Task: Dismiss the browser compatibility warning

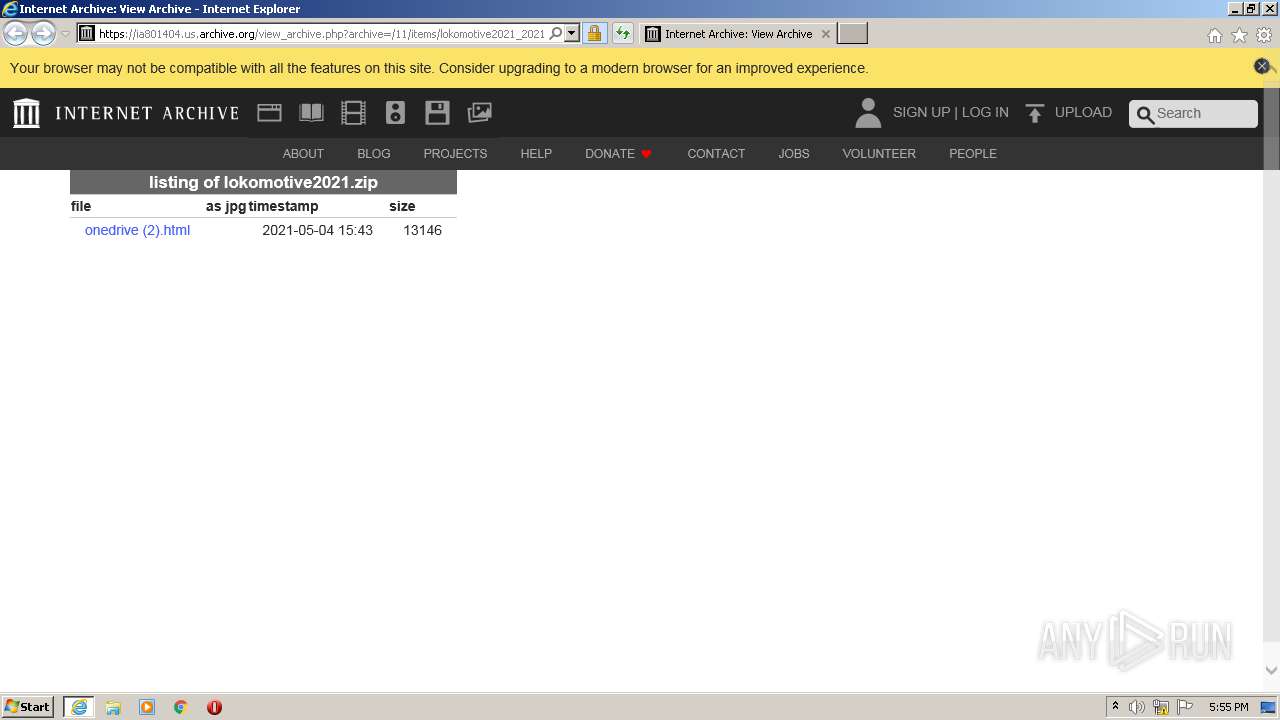Action: click(x=1261, y=66)
